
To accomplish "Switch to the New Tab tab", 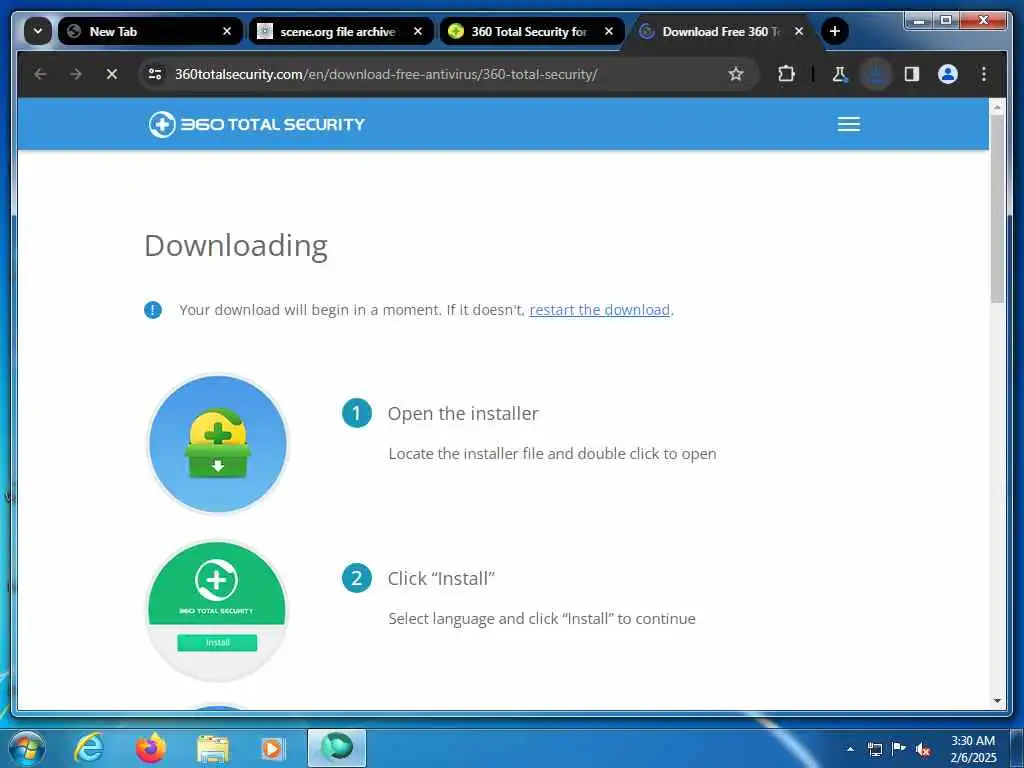I will [x=150, y=31].
